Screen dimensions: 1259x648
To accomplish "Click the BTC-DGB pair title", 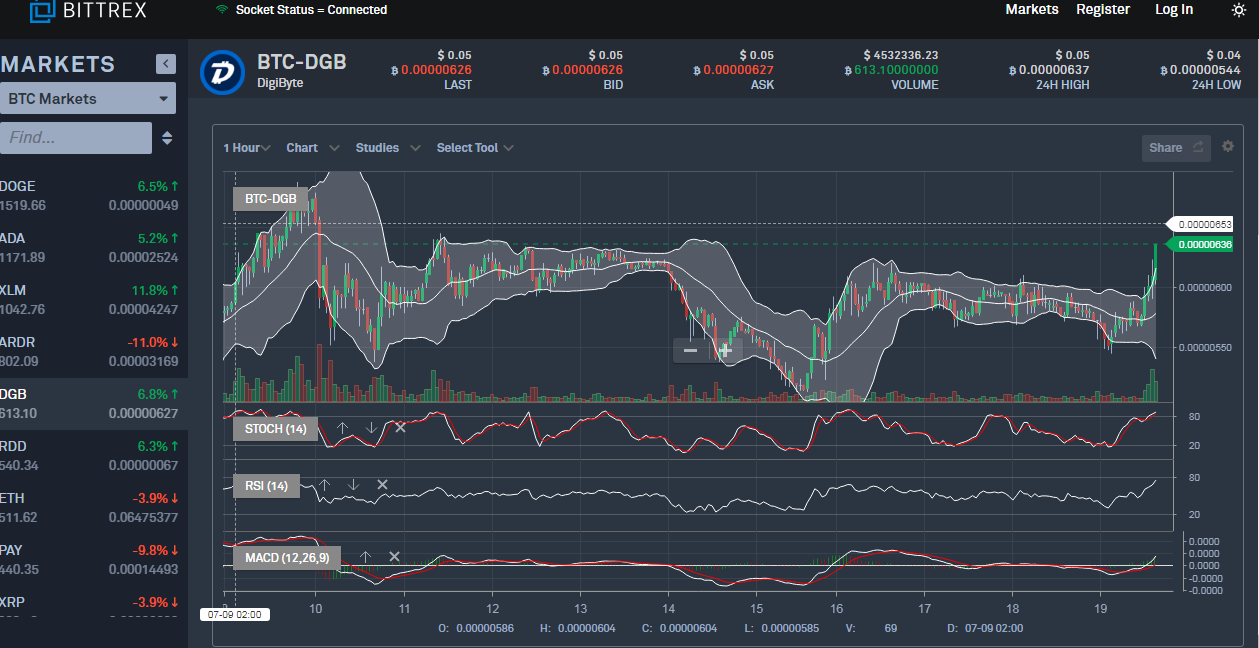I will click(x=302, y=62).
